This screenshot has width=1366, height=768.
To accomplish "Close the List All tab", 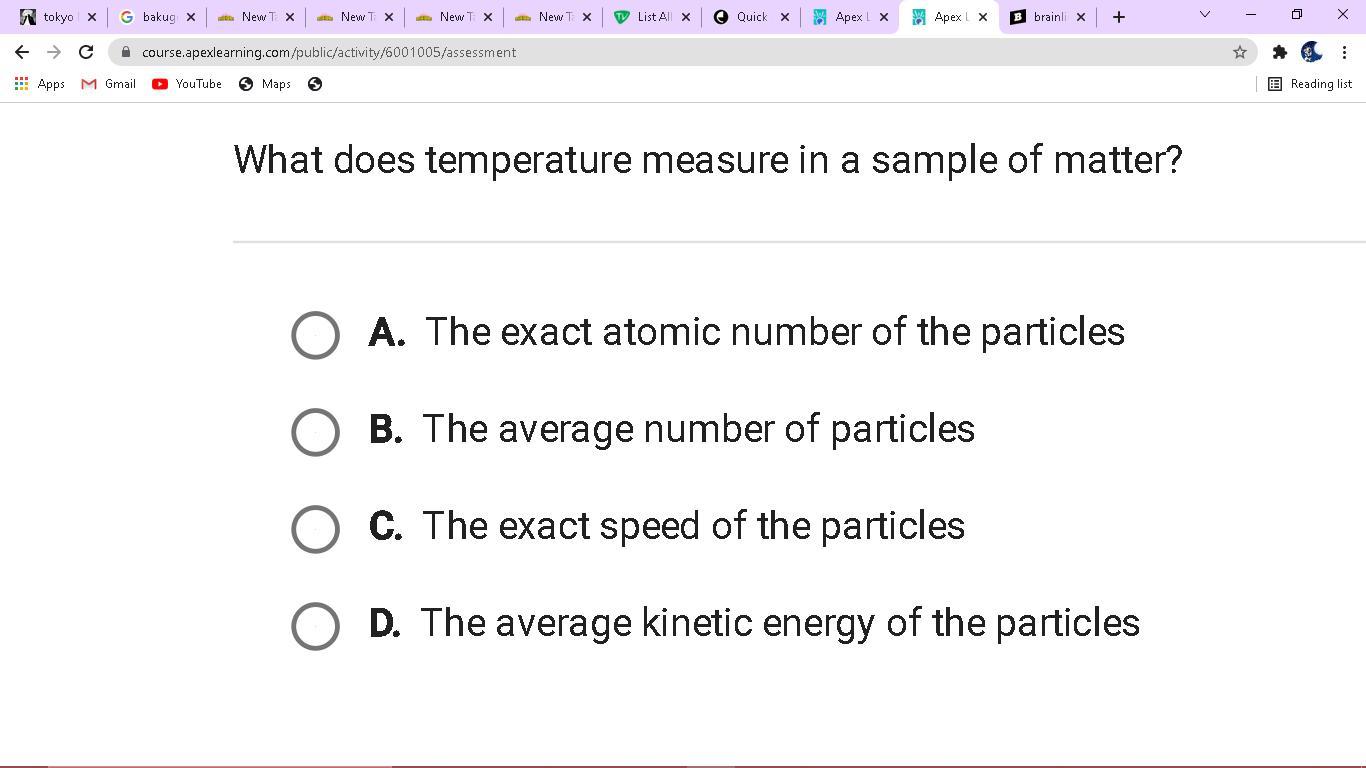I will [686, 17].
